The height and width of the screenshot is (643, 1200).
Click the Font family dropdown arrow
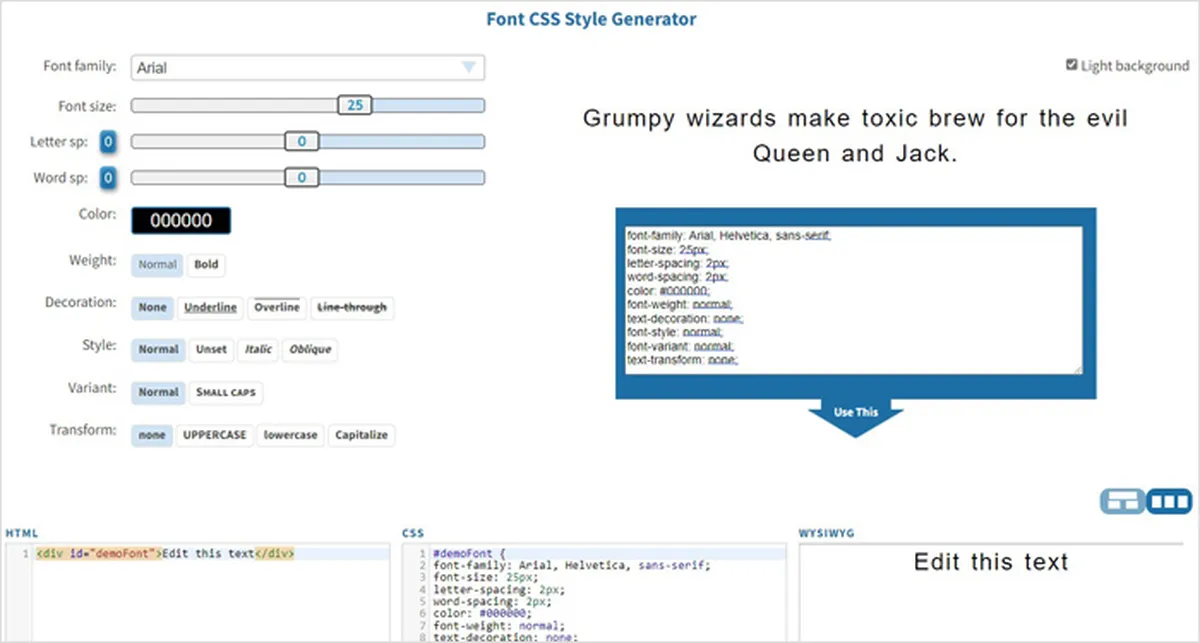click(x=468, y=68)
